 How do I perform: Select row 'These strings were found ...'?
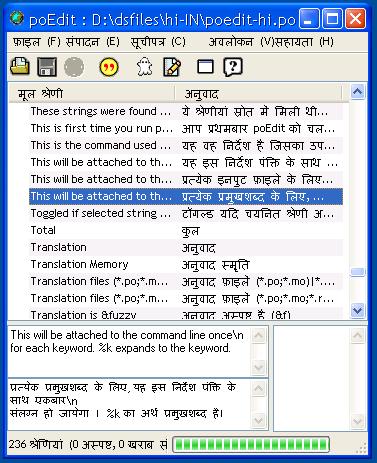tap(186, 111)
